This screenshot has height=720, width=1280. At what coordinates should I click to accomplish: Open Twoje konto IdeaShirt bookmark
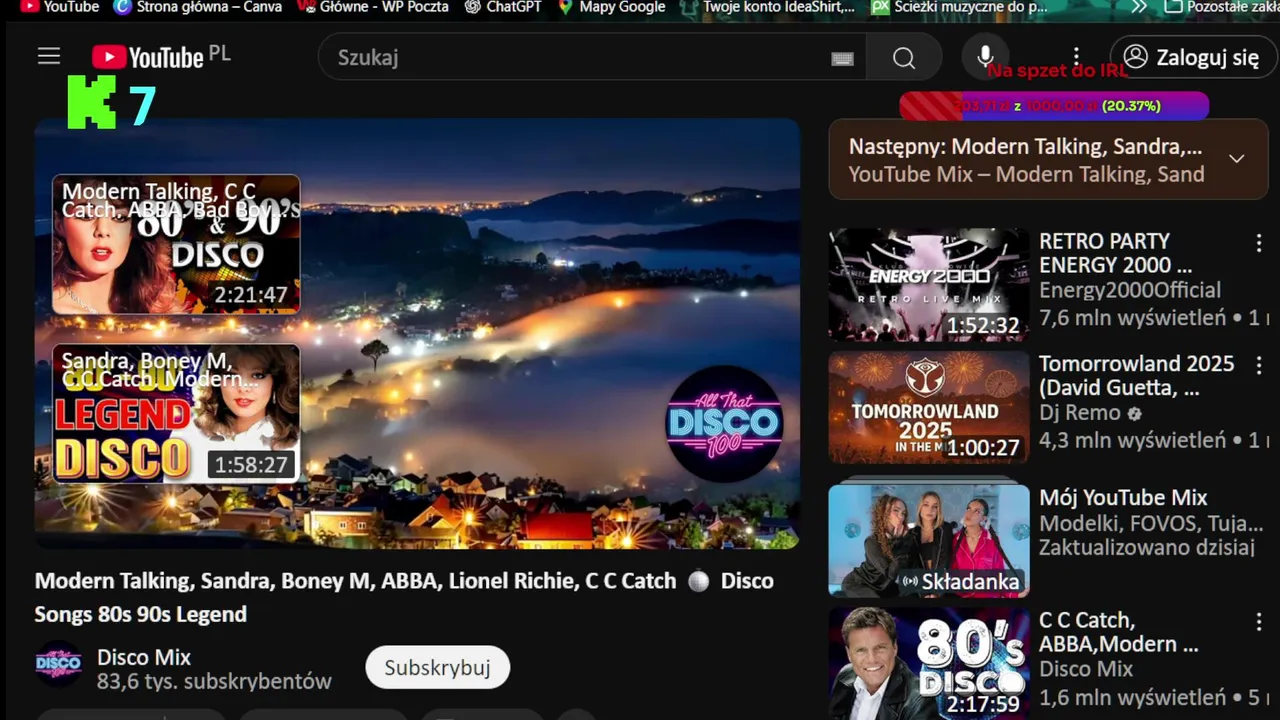coord(768,7)
